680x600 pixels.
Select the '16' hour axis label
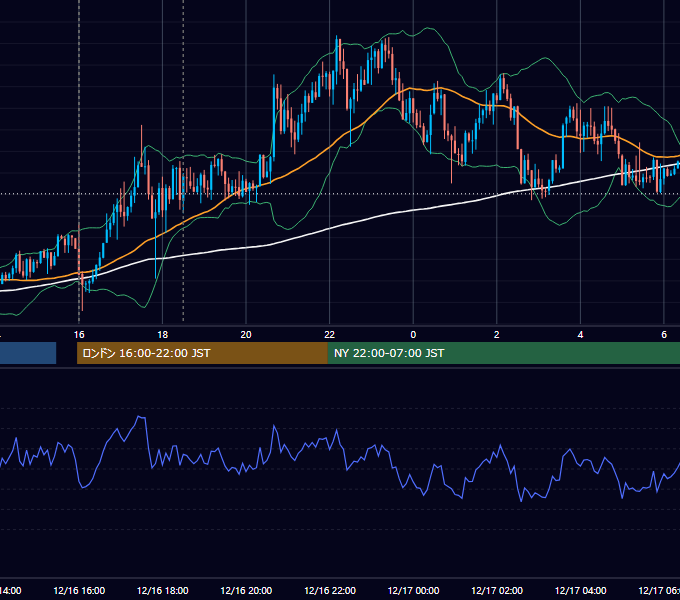point(79,335)
